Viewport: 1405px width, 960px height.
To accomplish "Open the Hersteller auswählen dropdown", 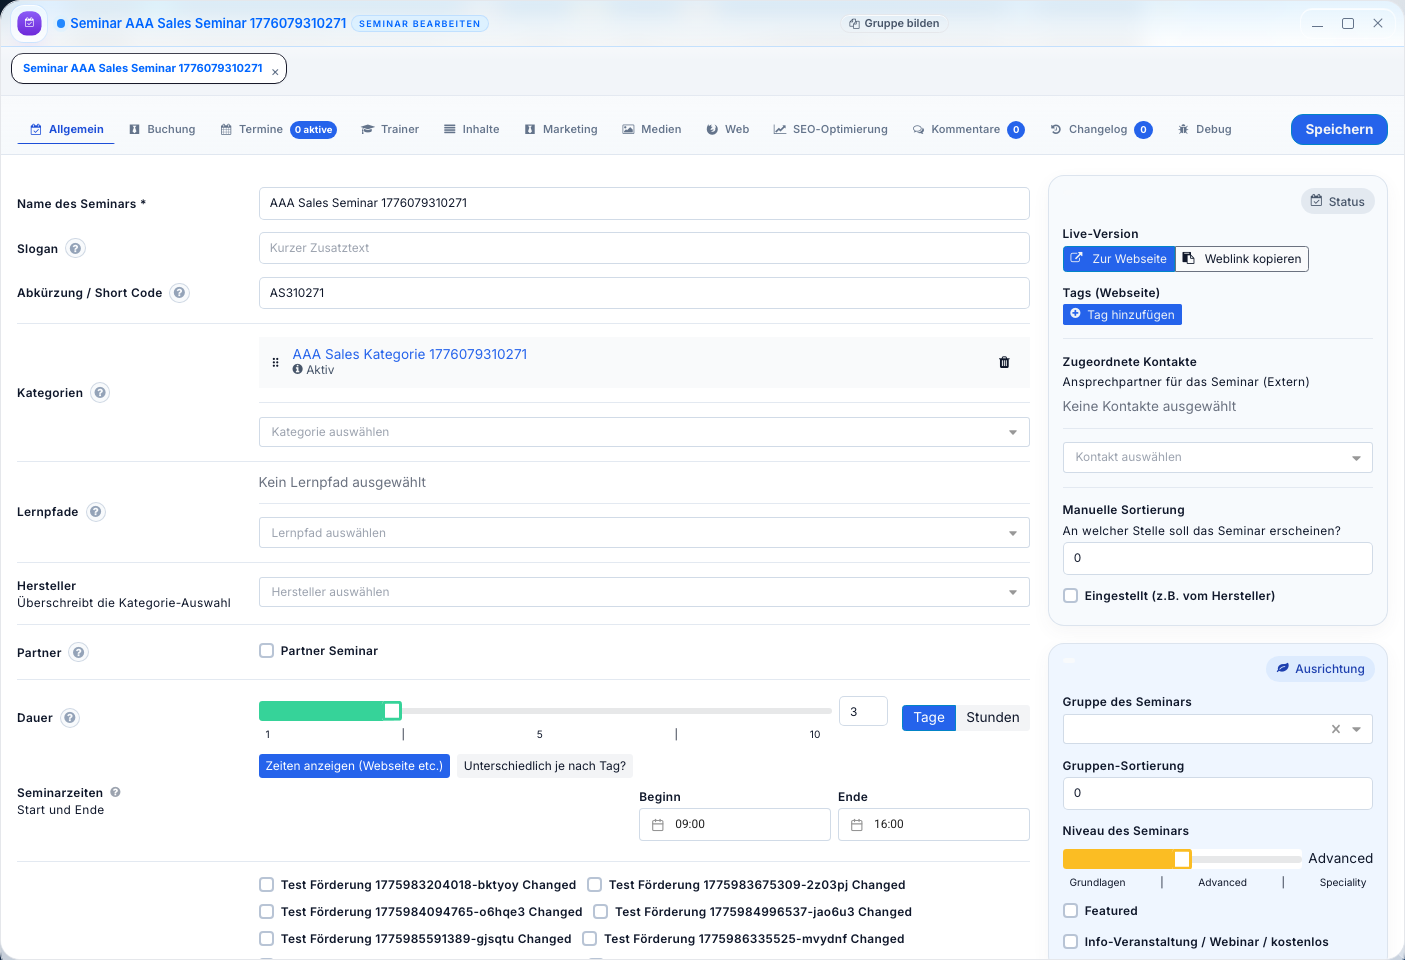I will pos(1012,592).
